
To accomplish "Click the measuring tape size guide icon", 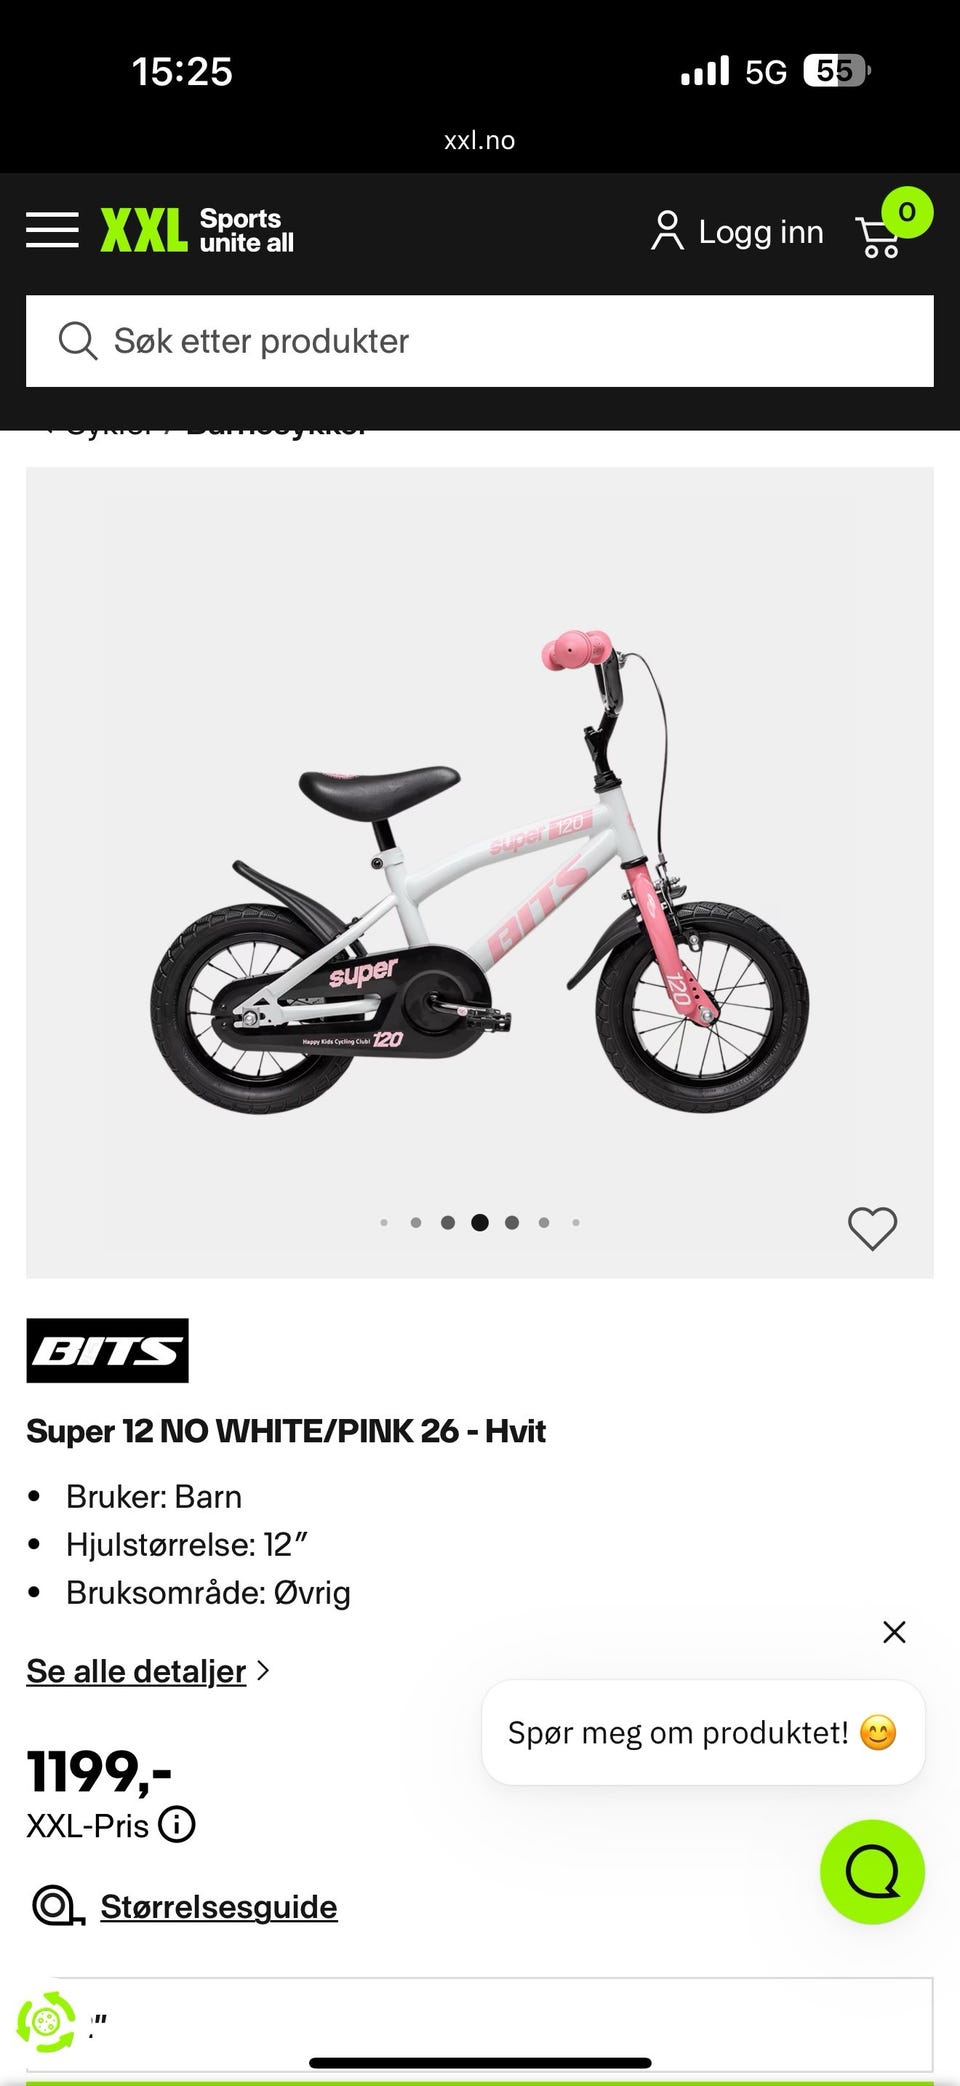I will tap(58, 1906).
